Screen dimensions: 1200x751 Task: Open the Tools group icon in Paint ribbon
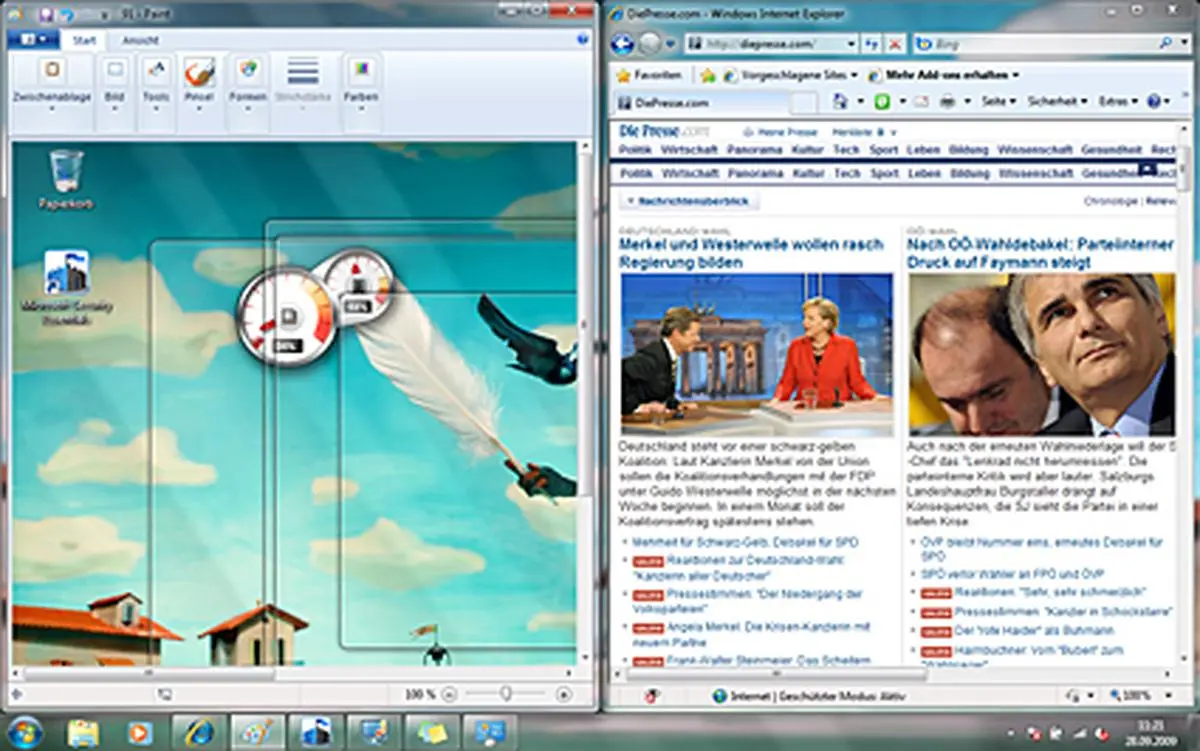point(156,68)
